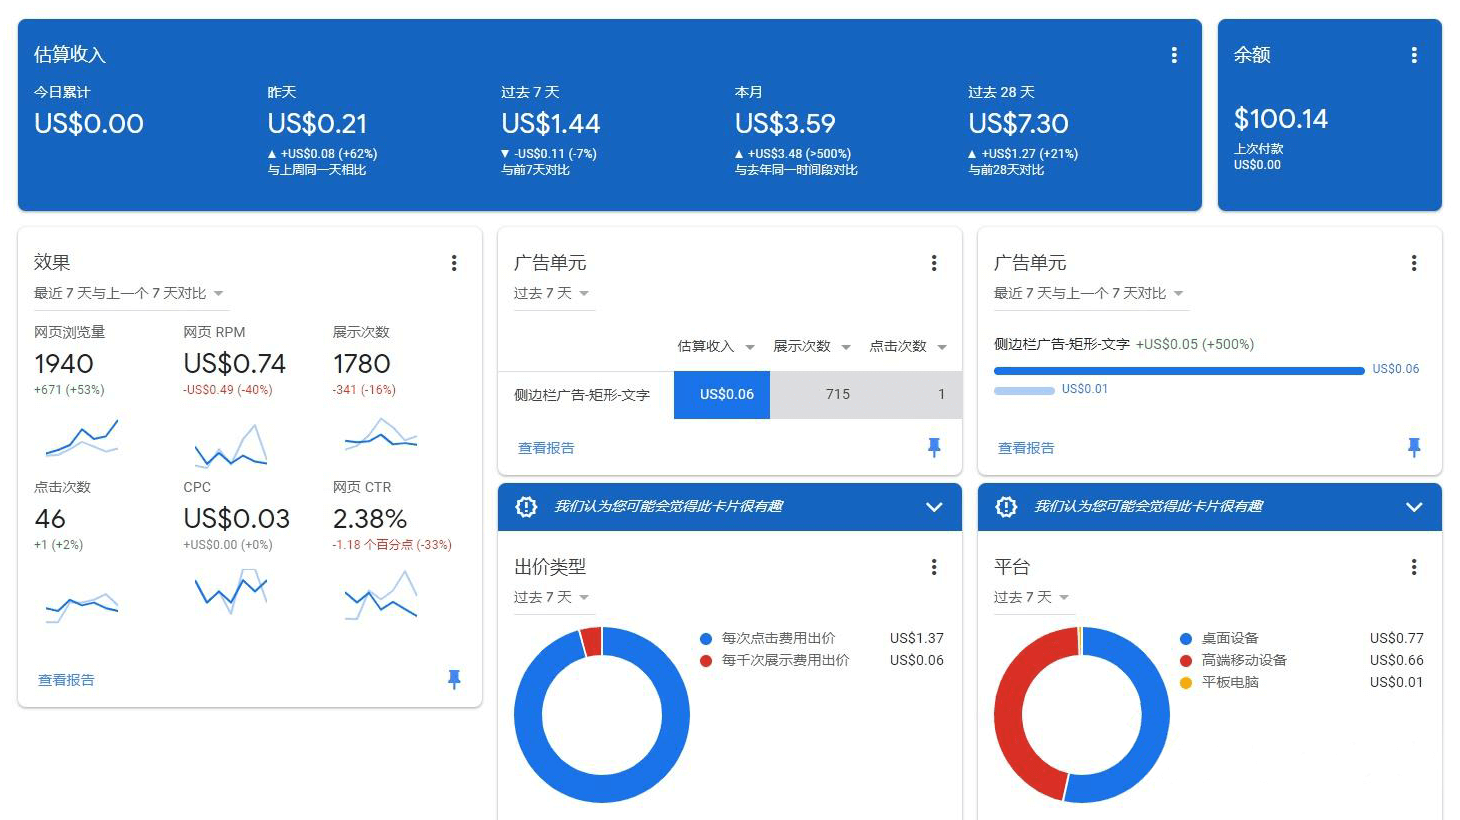This screenshot has height=820, width=1460.
Task: Collapse the suggestion banner above 出价类型
Action: 934,507
